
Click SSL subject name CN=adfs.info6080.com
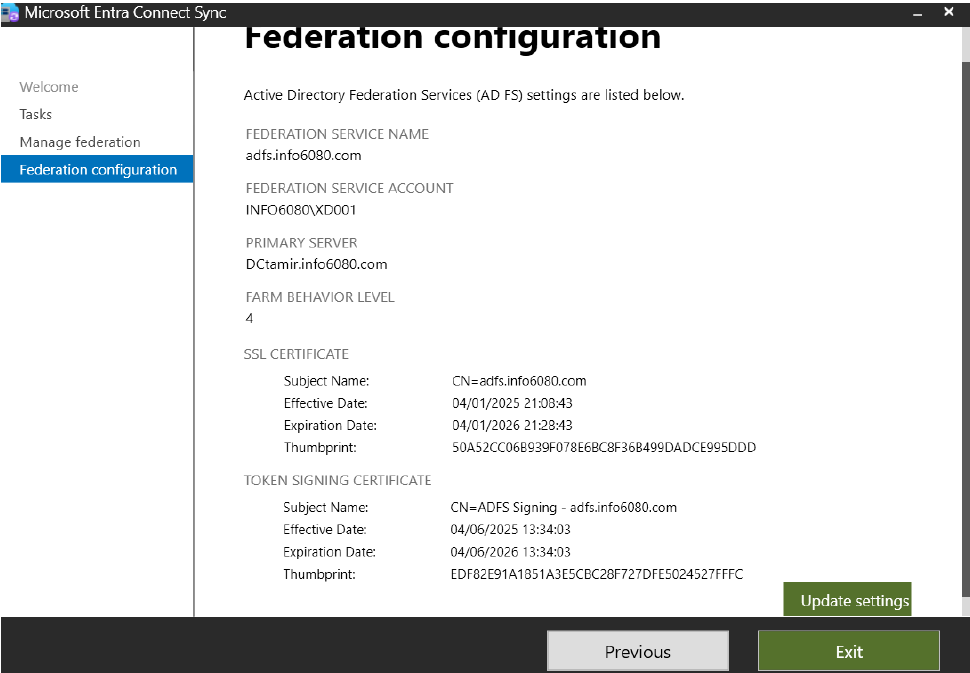click(x=519, y=381)
